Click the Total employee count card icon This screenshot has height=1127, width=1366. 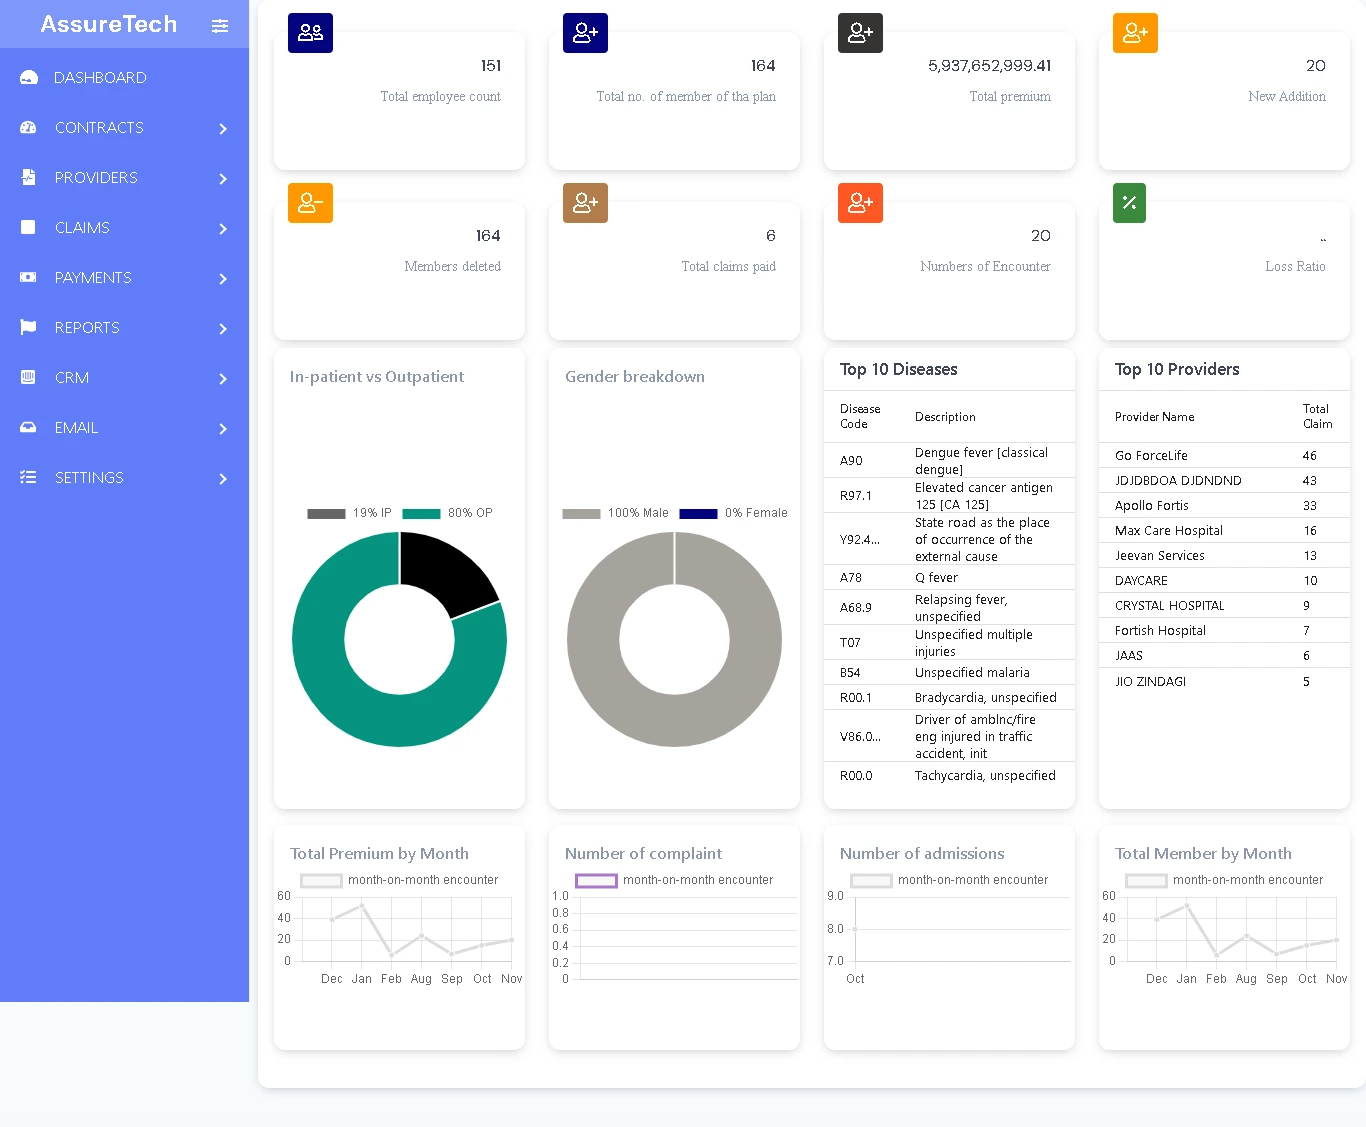310,33
